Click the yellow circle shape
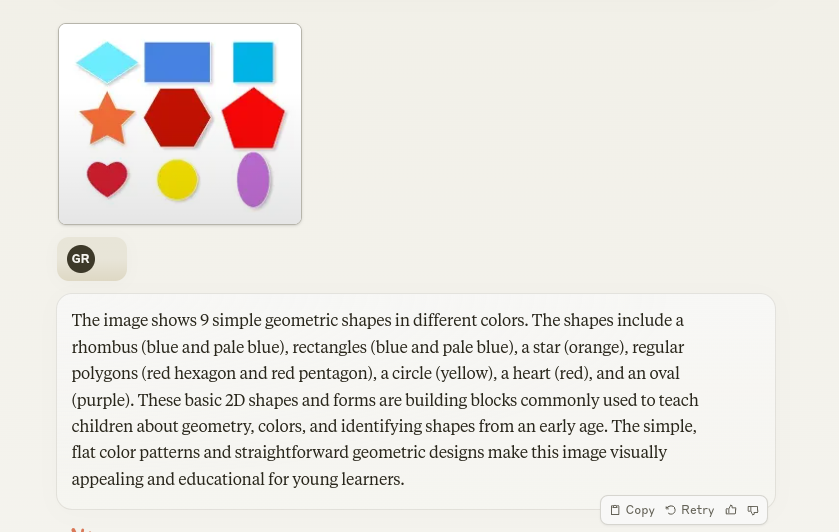Image resolution: width=839 pixels, height=532 pixels. point(177,180)
